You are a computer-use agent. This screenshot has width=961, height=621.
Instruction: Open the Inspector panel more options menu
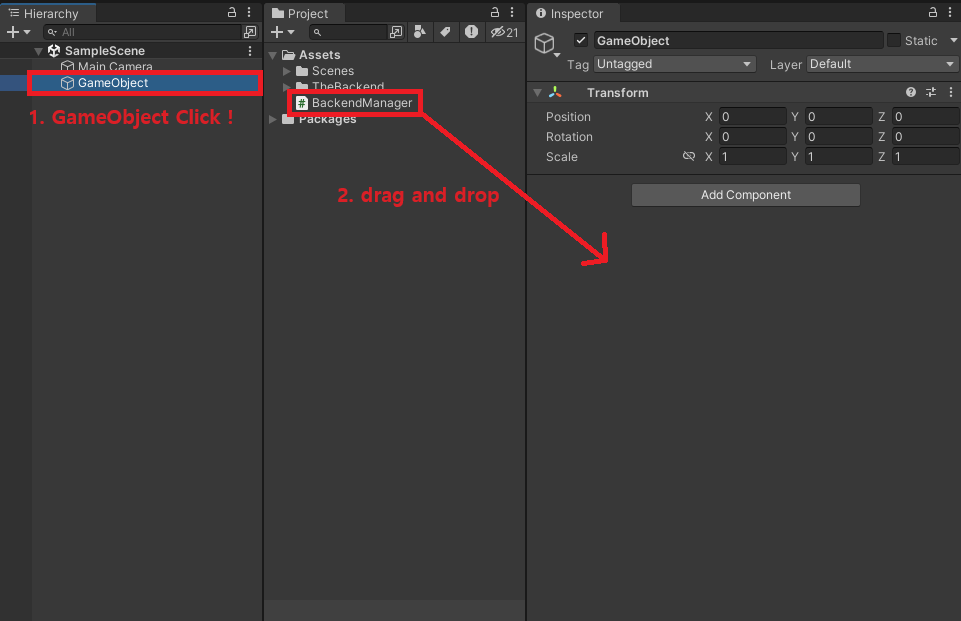[x=950, y=12]
